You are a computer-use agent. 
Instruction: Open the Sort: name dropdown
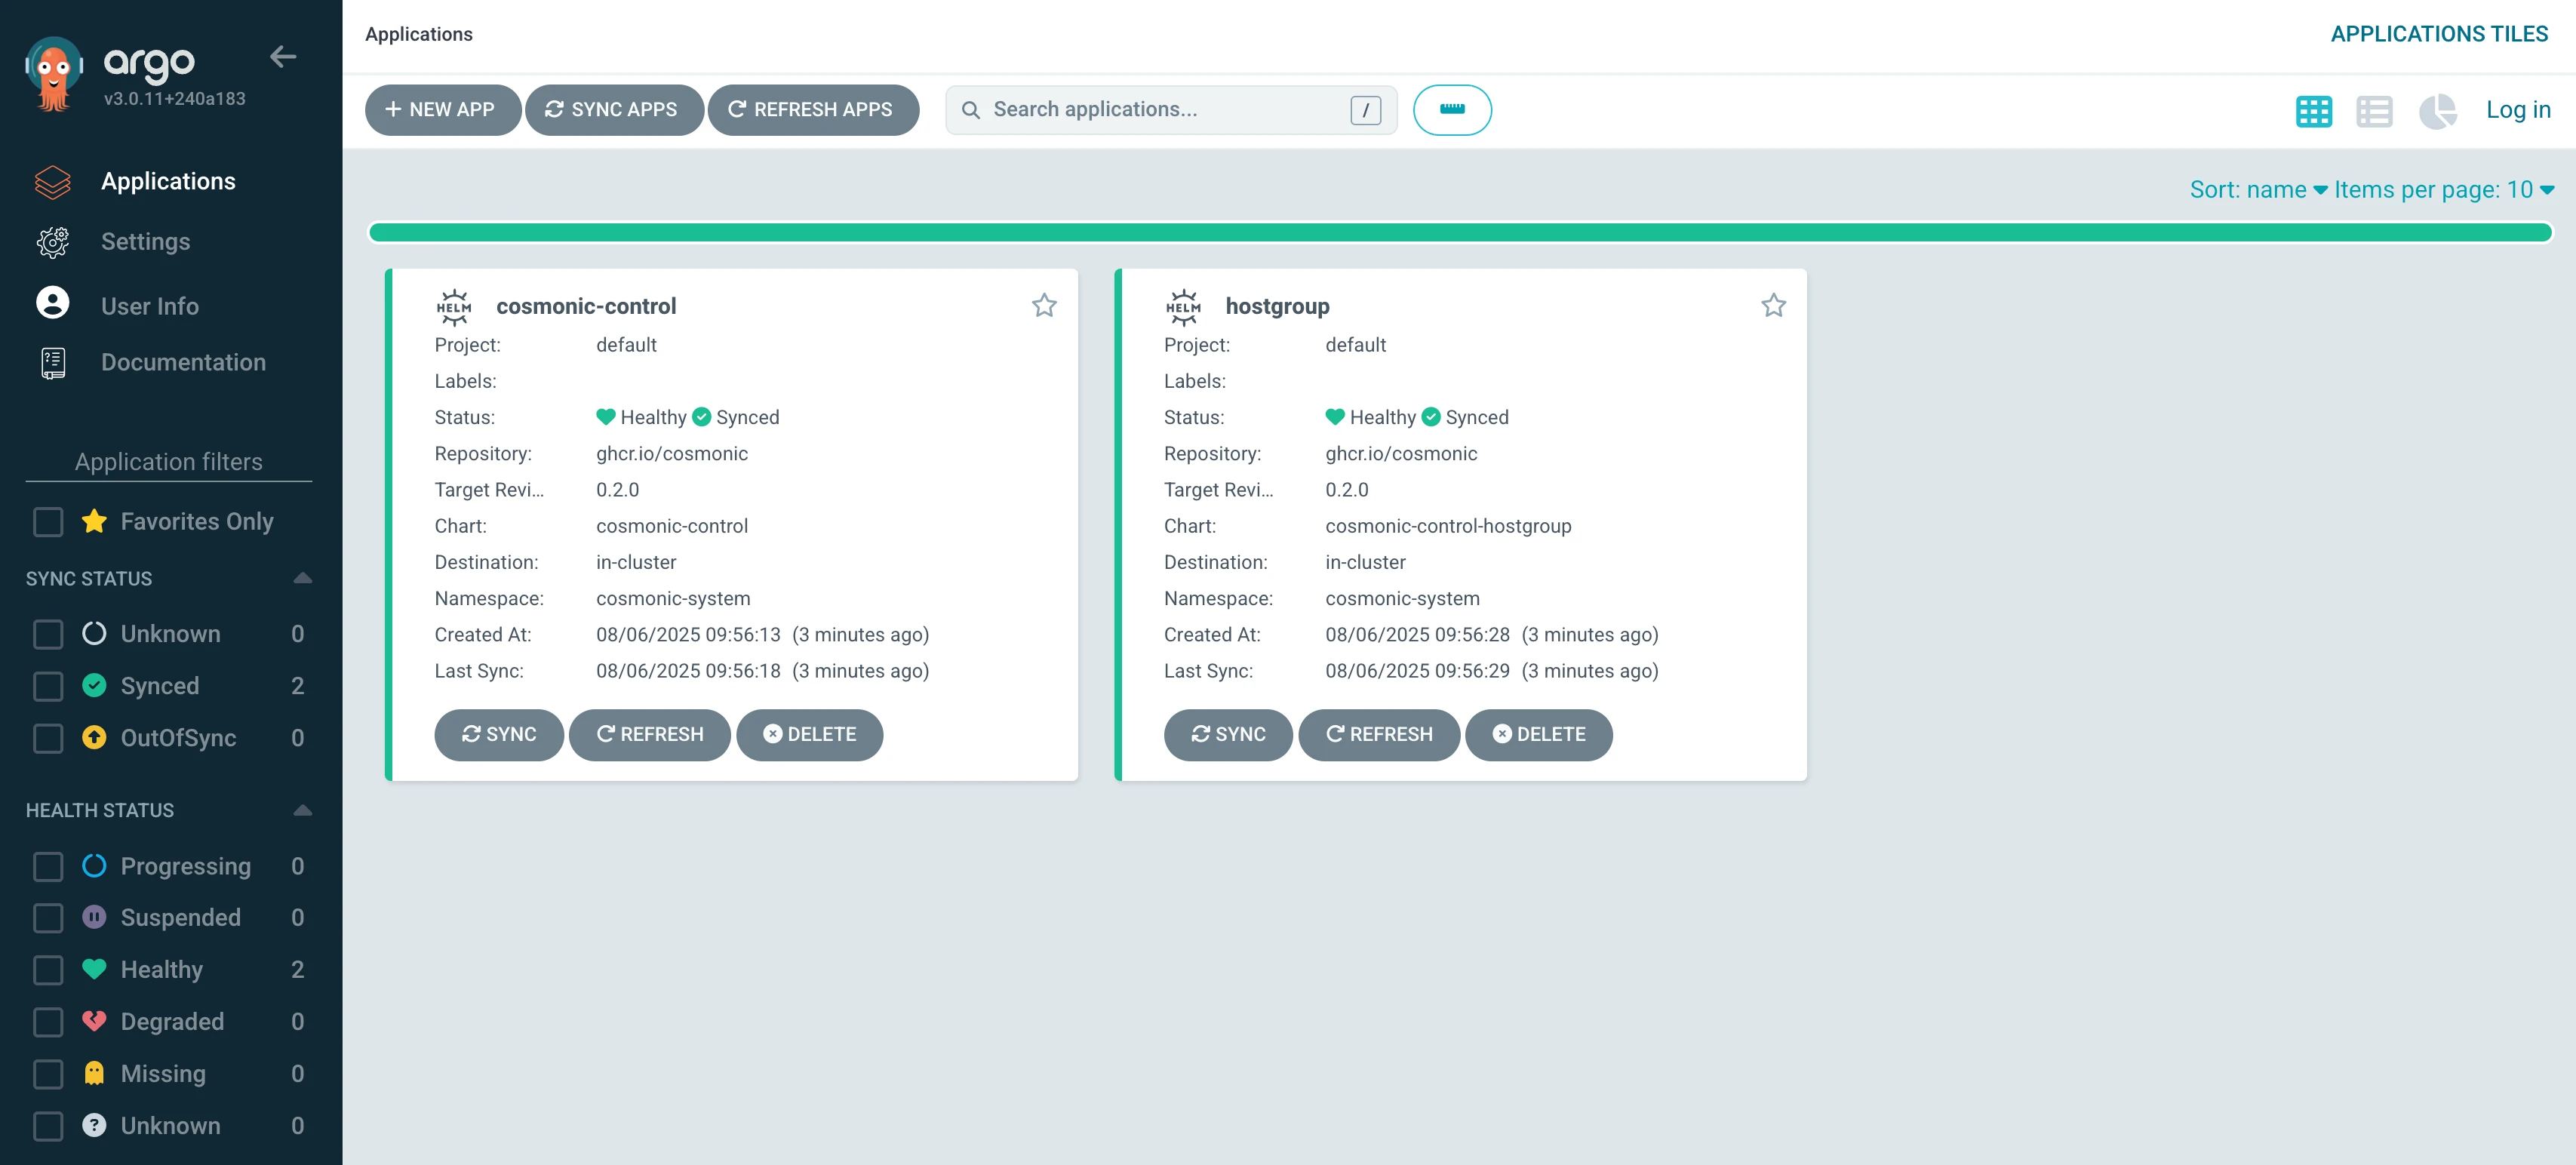click(x=2257, y=189)
